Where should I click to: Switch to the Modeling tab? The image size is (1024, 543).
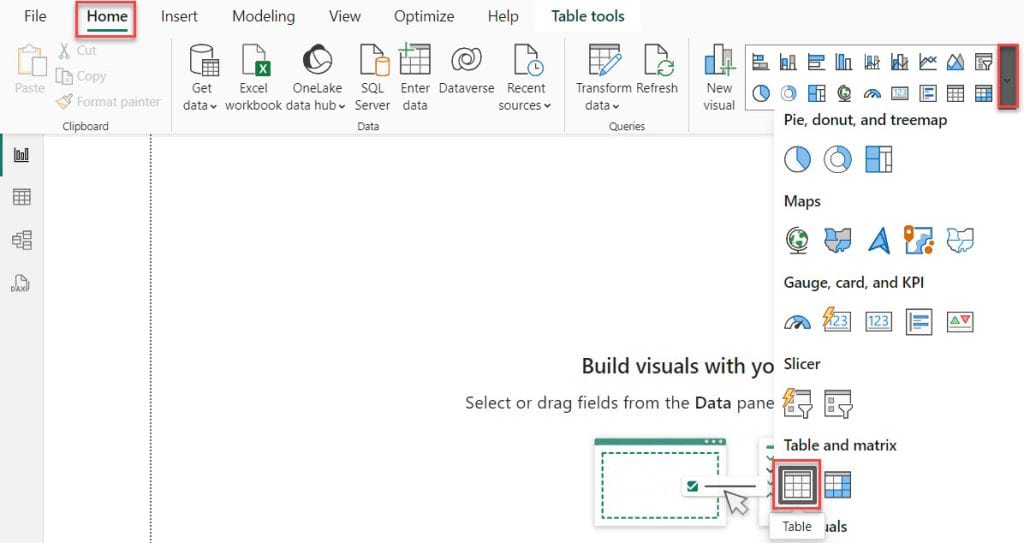tap(264, 16)
